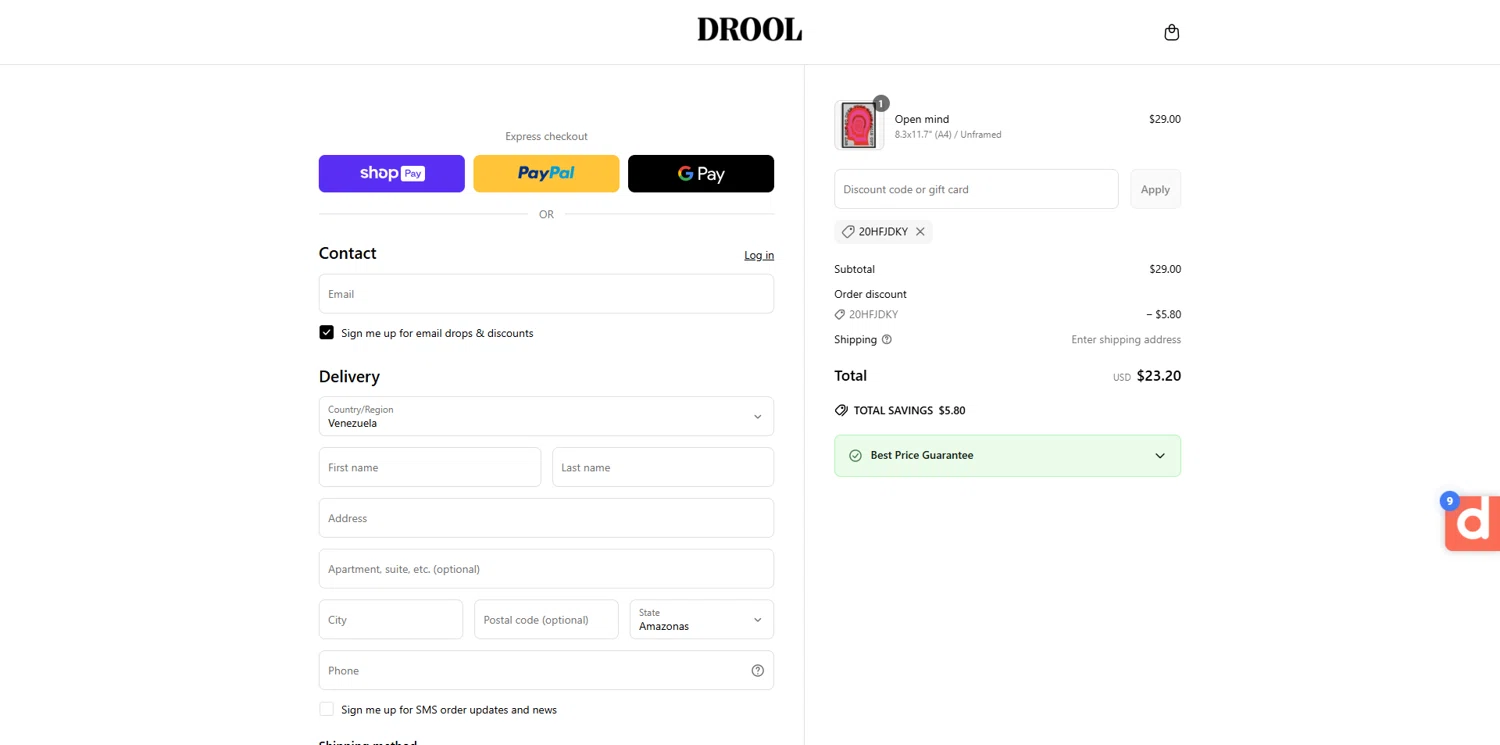Remove applied discount code 20HFJDKY
Screen dimensions: 1500x745
tap(920, 232)
